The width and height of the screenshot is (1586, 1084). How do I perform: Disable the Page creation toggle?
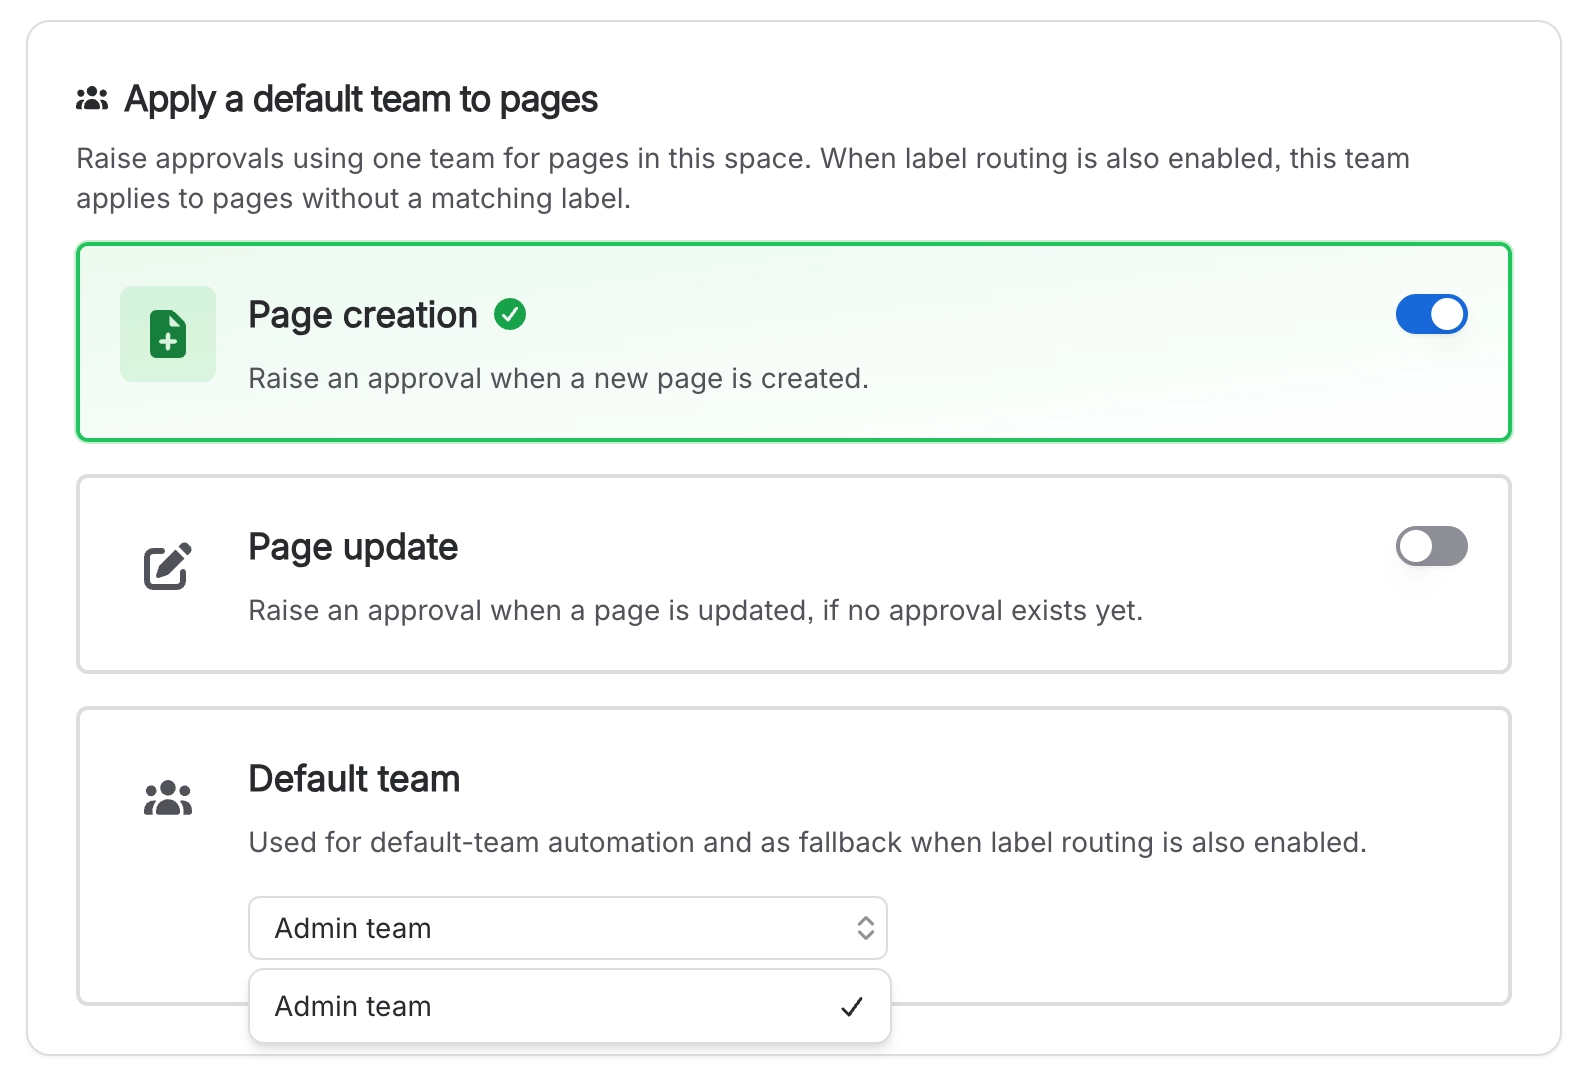(x=1431, y=314)
